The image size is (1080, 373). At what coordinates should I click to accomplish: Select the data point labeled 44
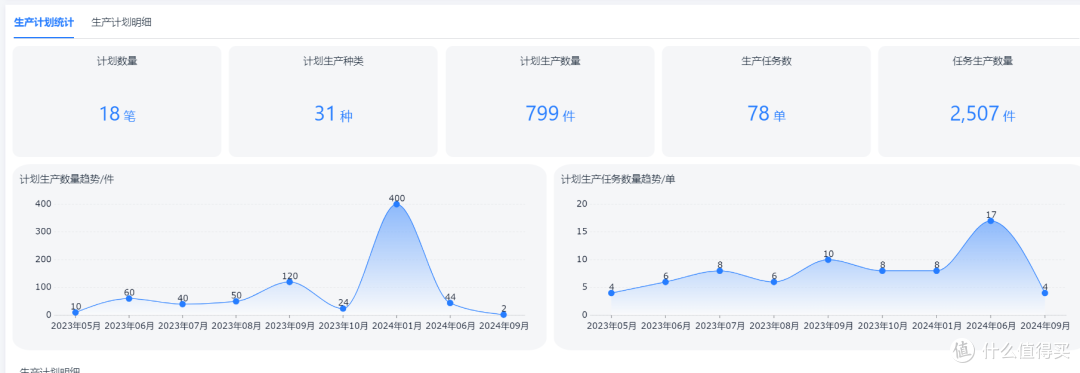coord(450,303)
